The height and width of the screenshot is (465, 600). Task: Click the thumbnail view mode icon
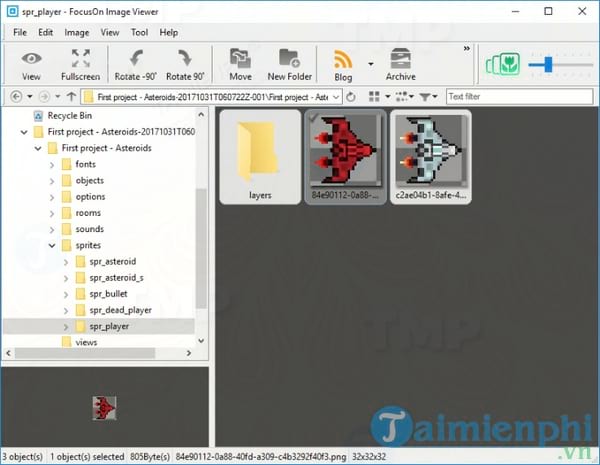point(374,96)
